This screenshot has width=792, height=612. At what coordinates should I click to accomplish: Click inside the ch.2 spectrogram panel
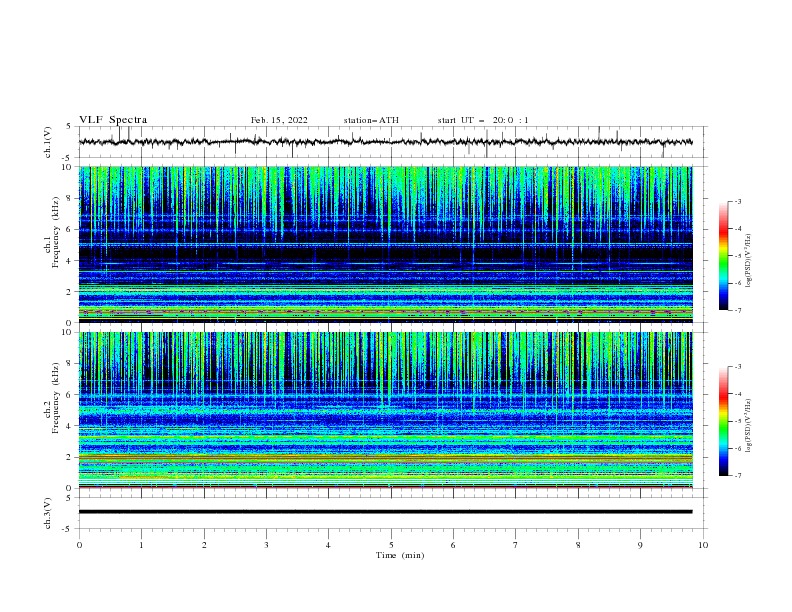click(385, 410)
